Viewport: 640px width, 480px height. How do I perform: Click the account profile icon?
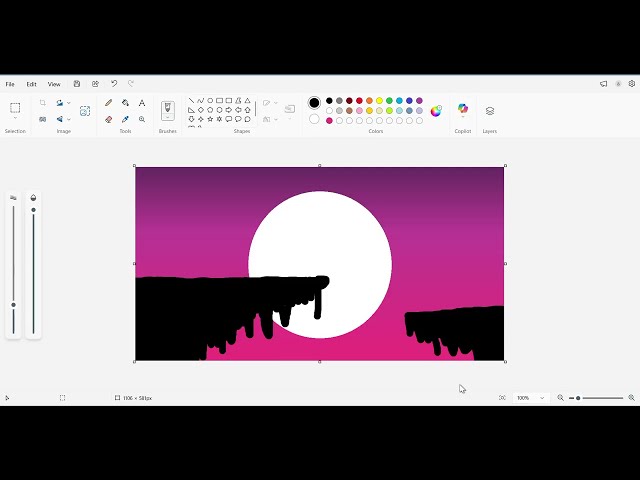click(618, 84)
